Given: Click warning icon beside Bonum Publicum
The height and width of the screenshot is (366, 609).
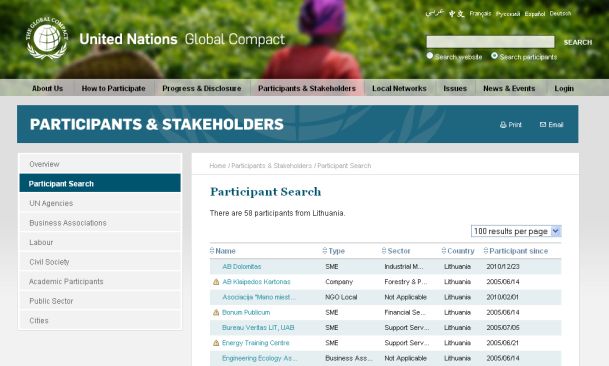Looking at the screenshot, I should (216, 312).
